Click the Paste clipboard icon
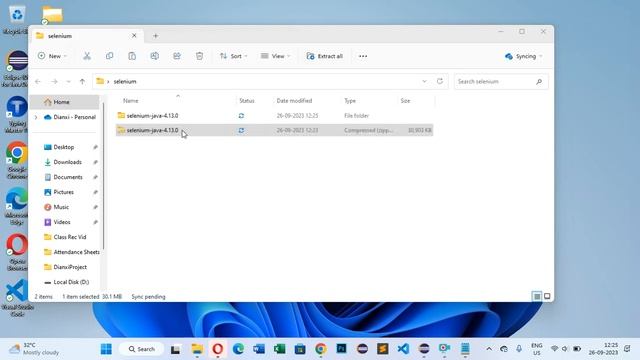640x360 pixels. click(x=132, y=56)
